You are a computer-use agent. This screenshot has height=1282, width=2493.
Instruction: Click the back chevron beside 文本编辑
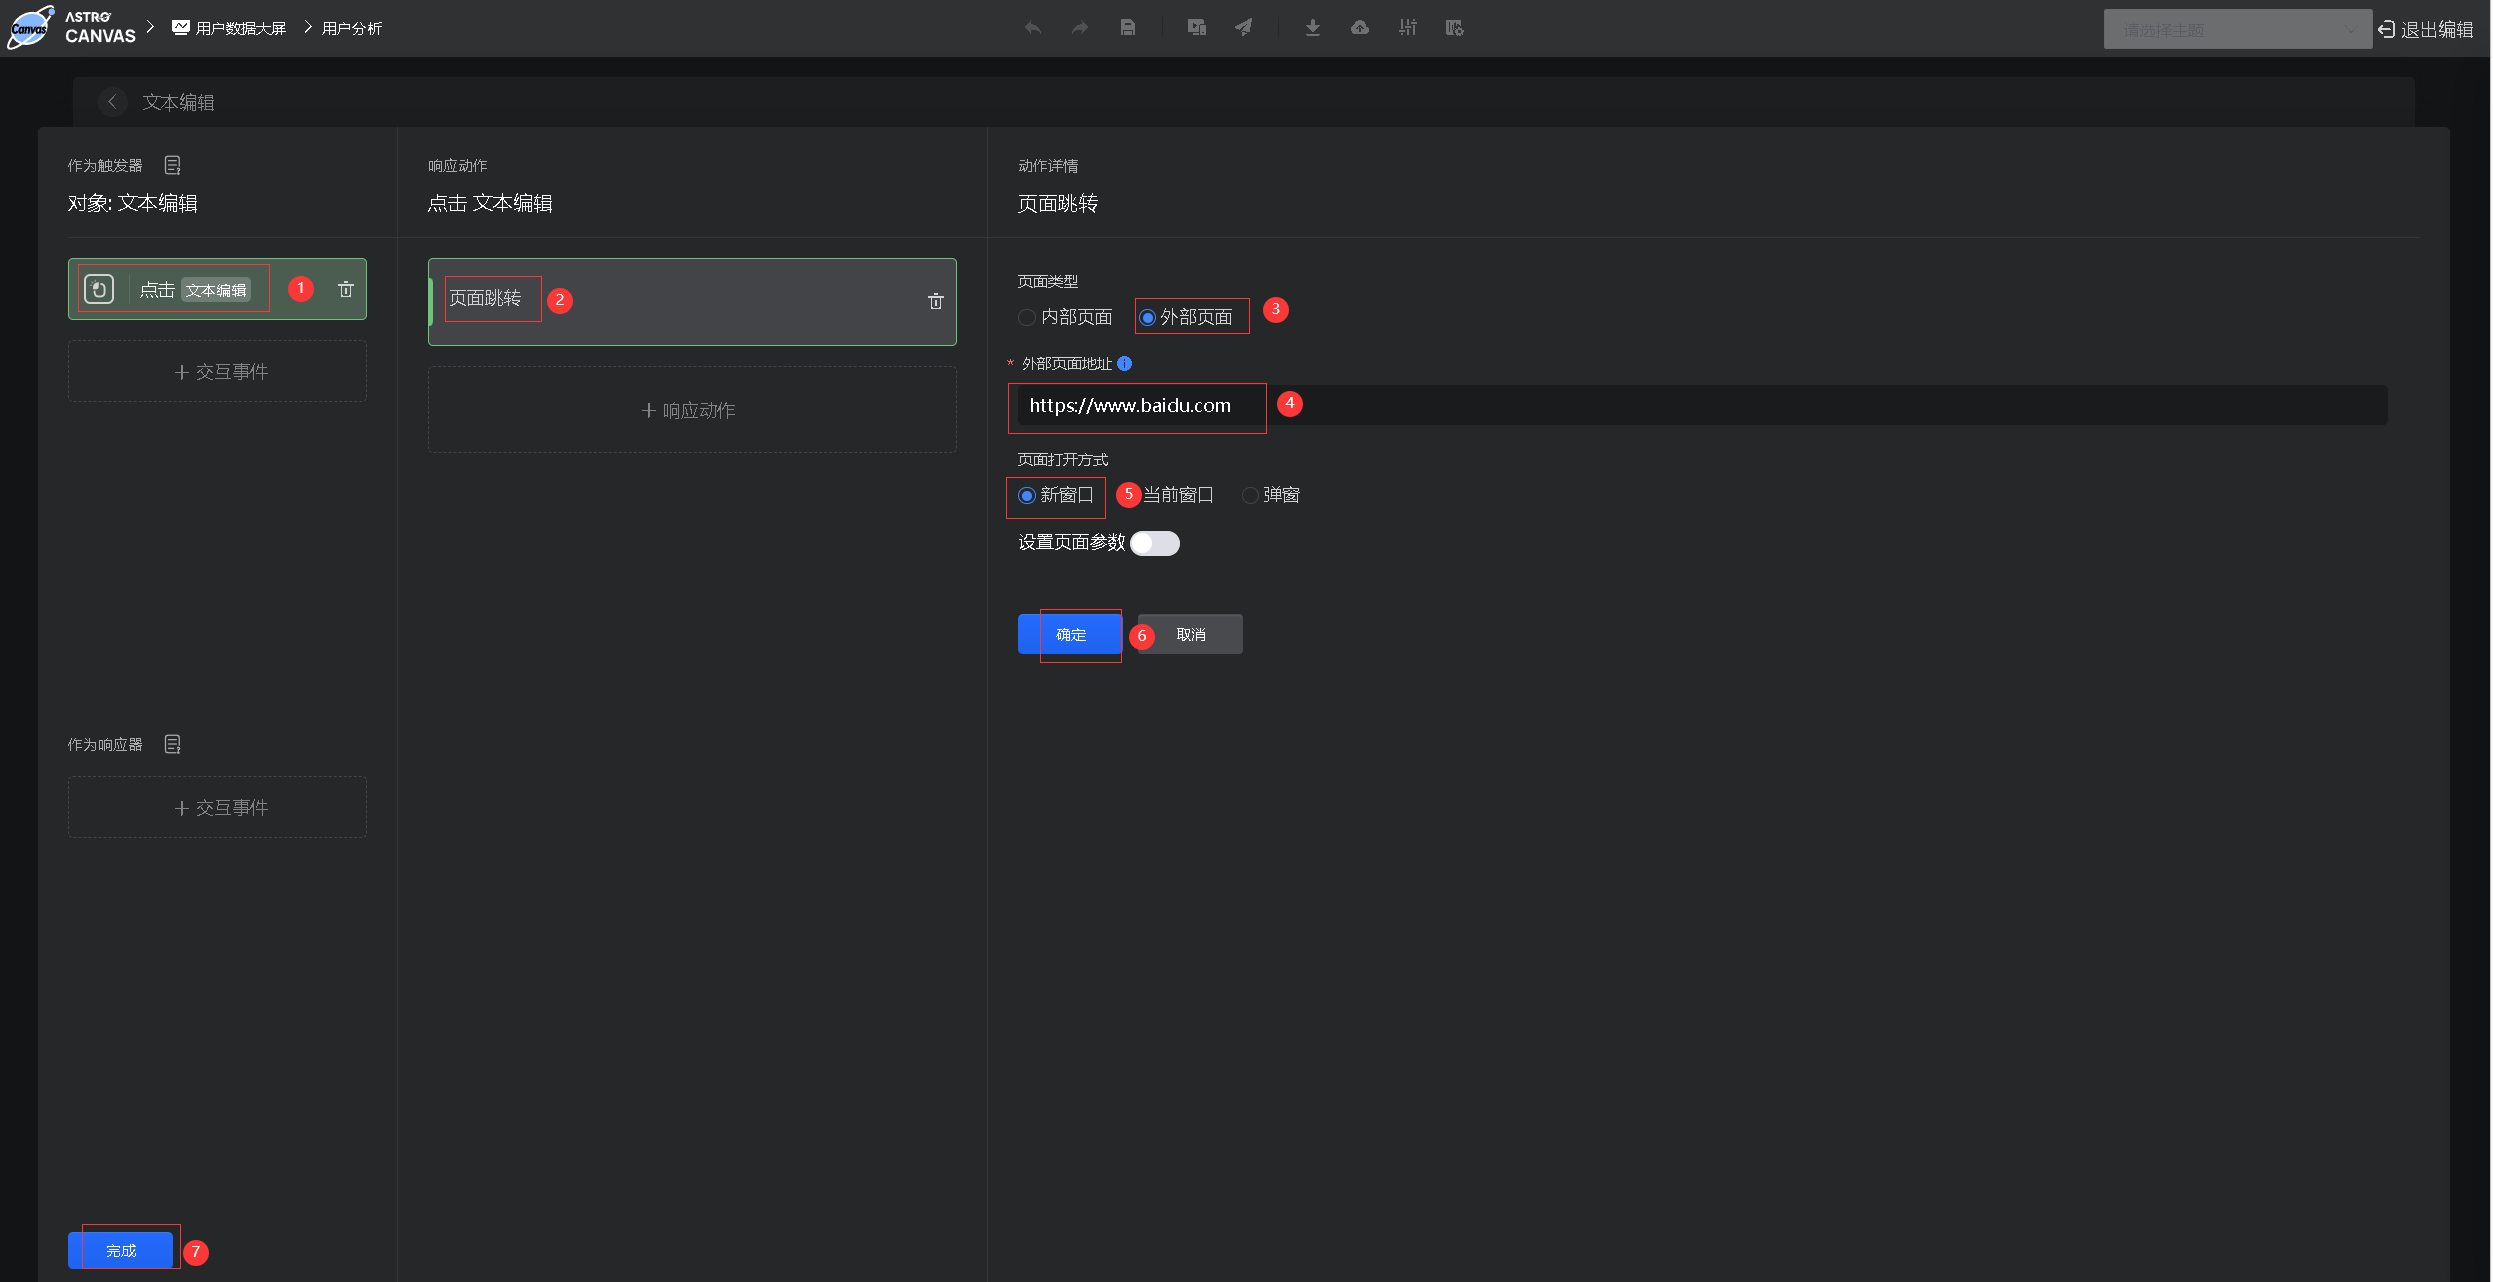(112, 102)
